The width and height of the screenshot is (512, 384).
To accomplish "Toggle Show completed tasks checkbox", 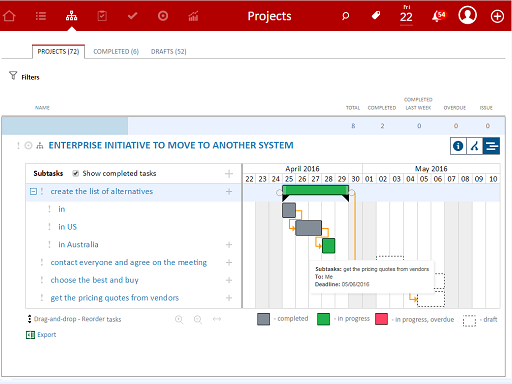I will 76,173.
